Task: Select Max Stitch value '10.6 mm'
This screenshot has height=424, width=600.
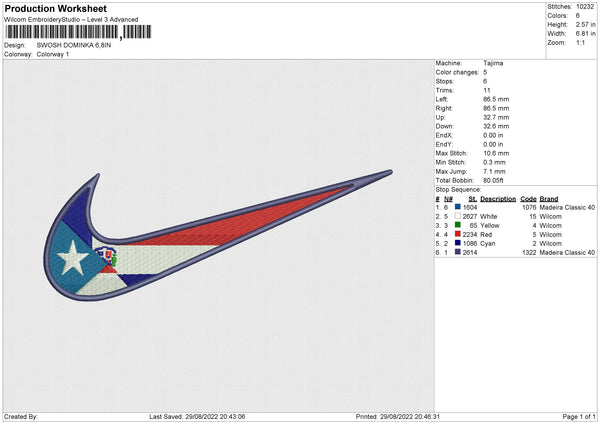Action: pos(496,153)
